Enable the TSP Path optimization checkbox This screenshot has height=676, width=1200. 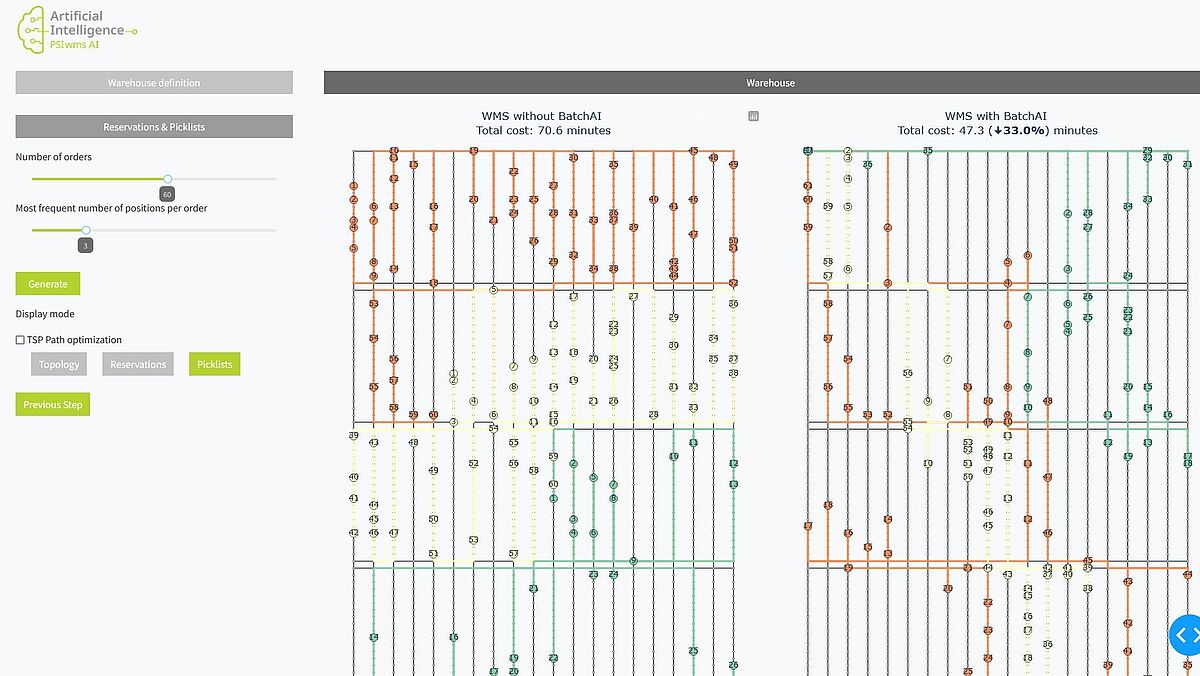point(21,340)
